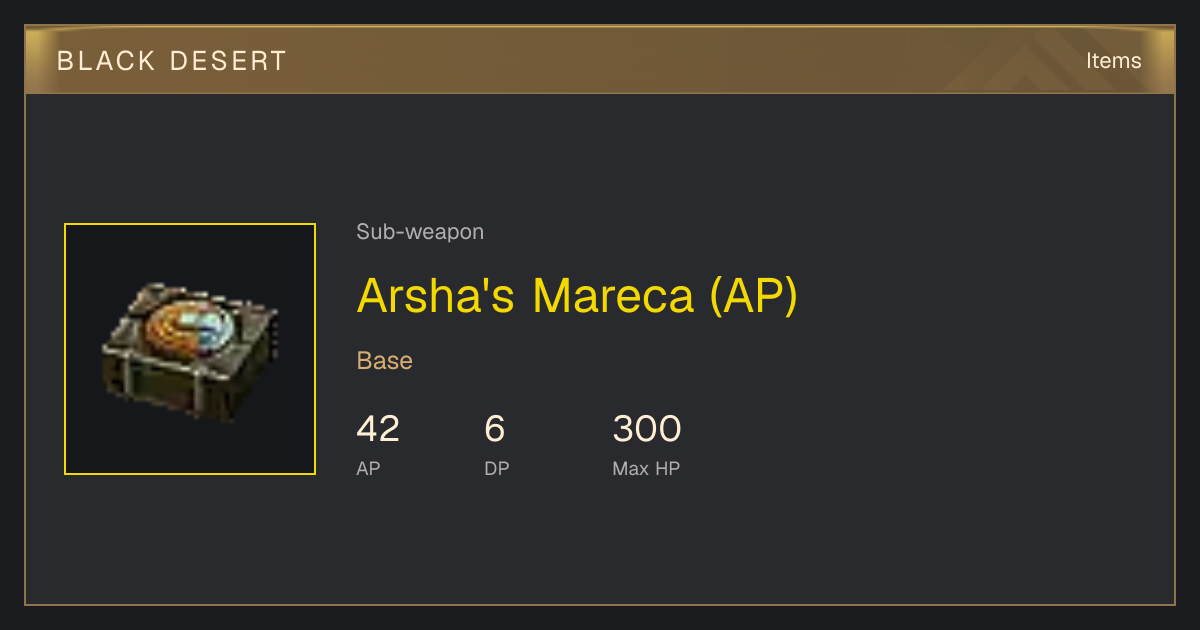Click the AP value 42
The image size is (1200, 630).
[378, 429]
